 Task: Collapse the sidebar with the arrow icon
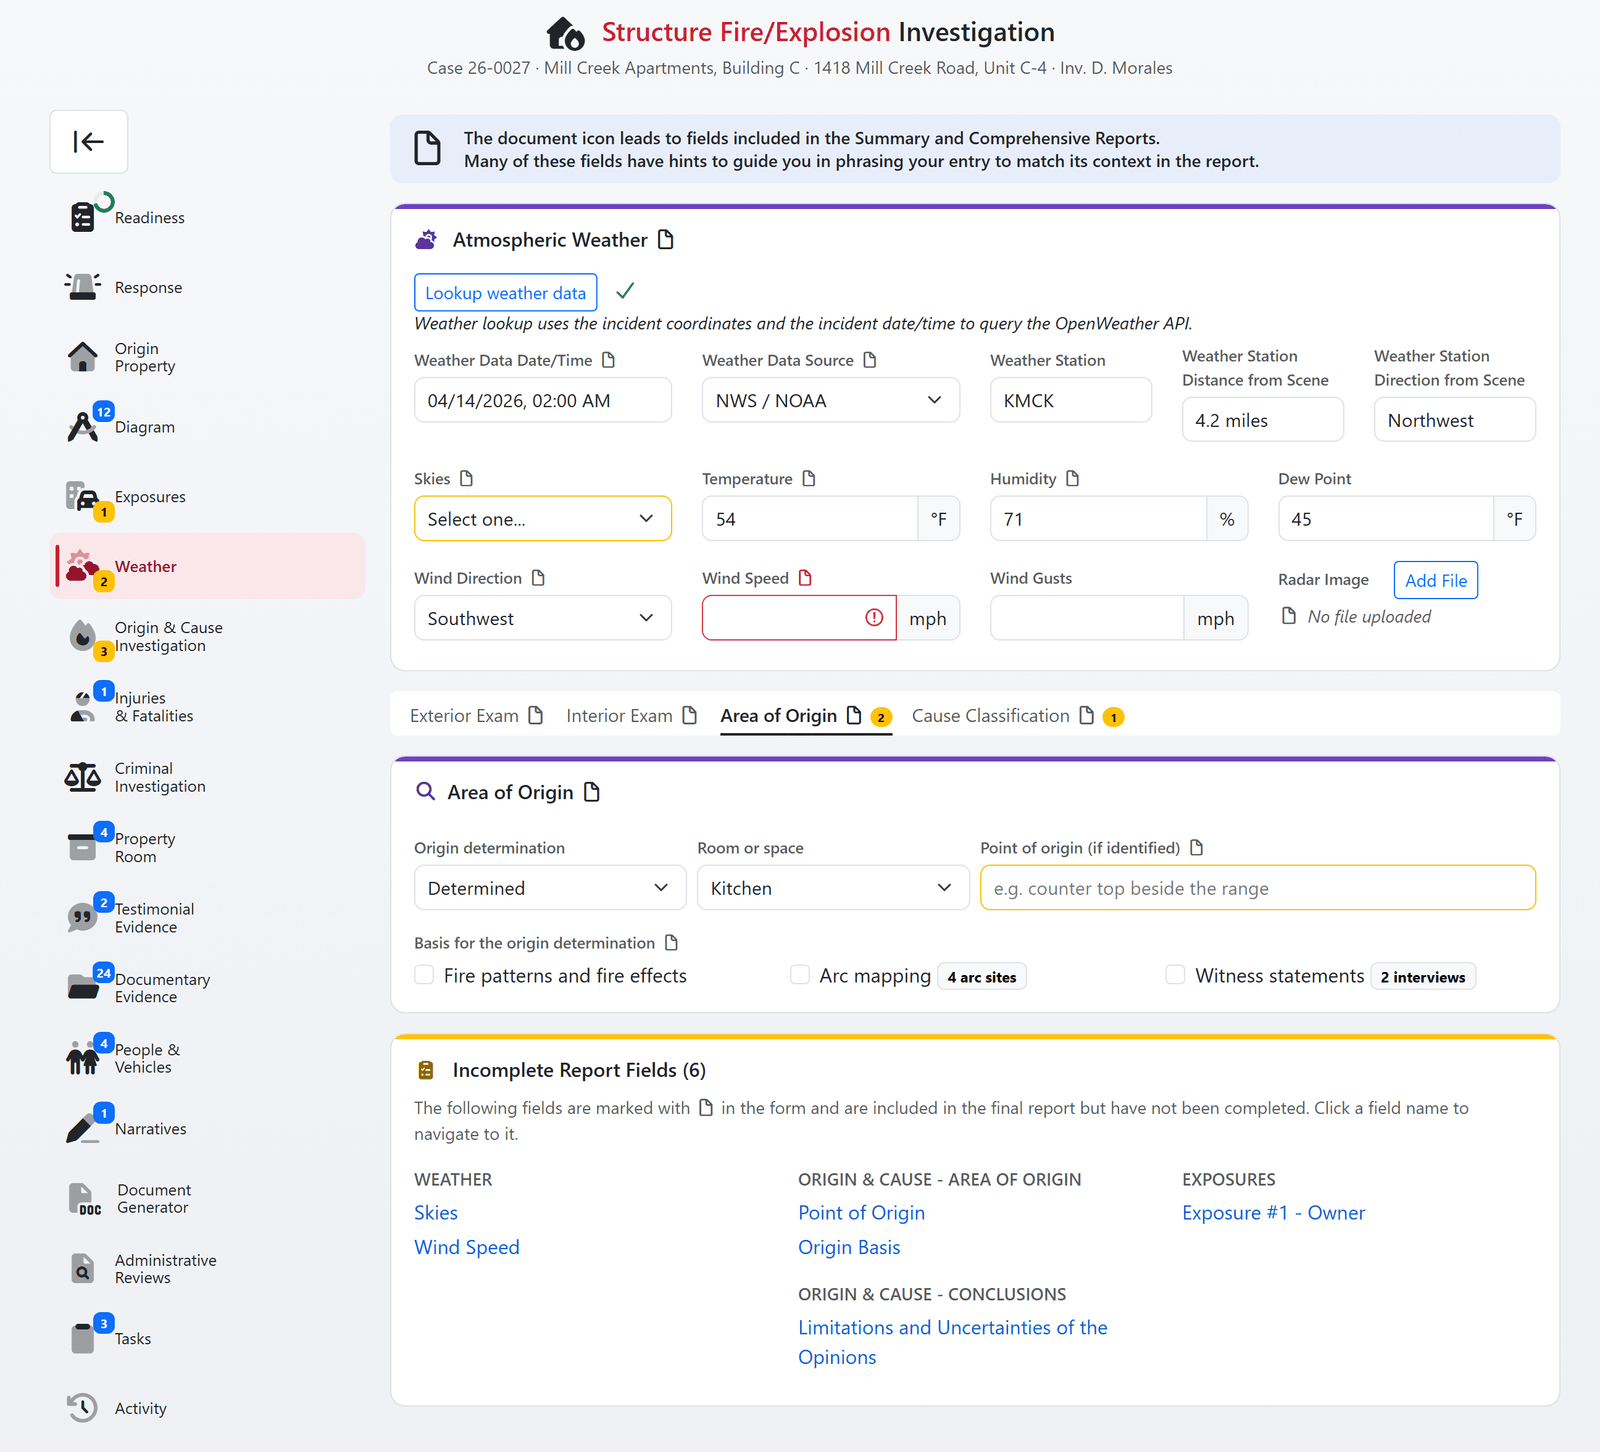pos(89,142)
